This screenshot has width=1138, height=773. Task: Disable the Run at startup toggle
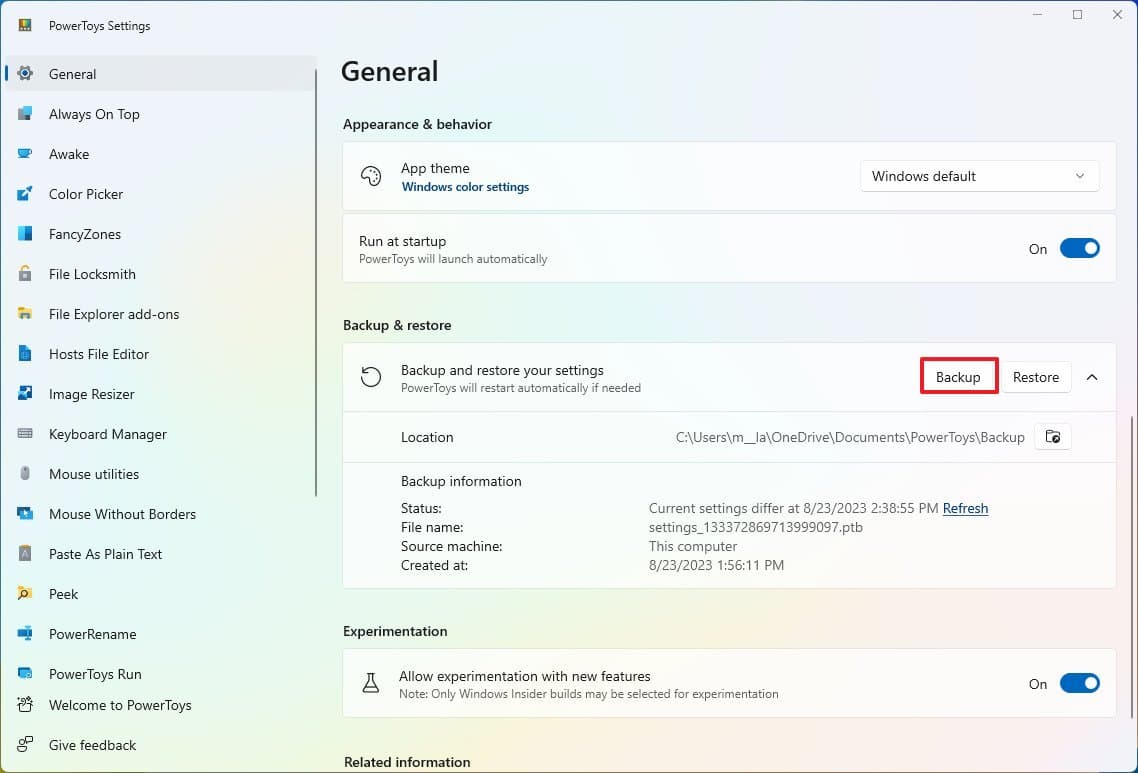tap(1079, 249)
